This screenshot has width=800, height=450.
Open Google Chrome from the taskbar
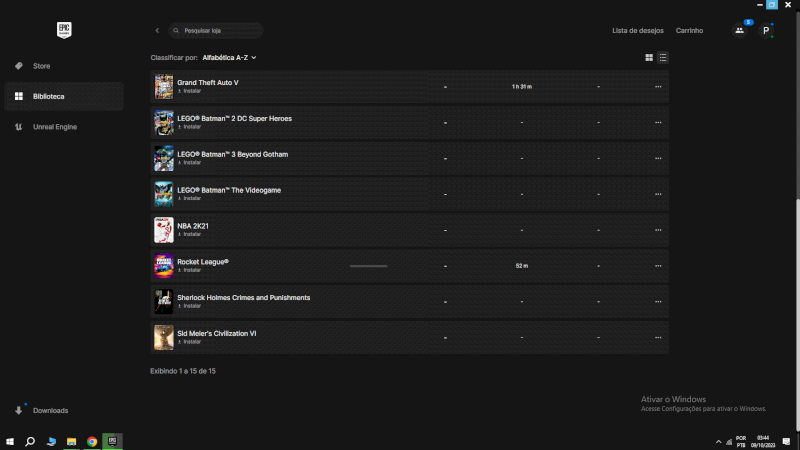pos(92,441)
